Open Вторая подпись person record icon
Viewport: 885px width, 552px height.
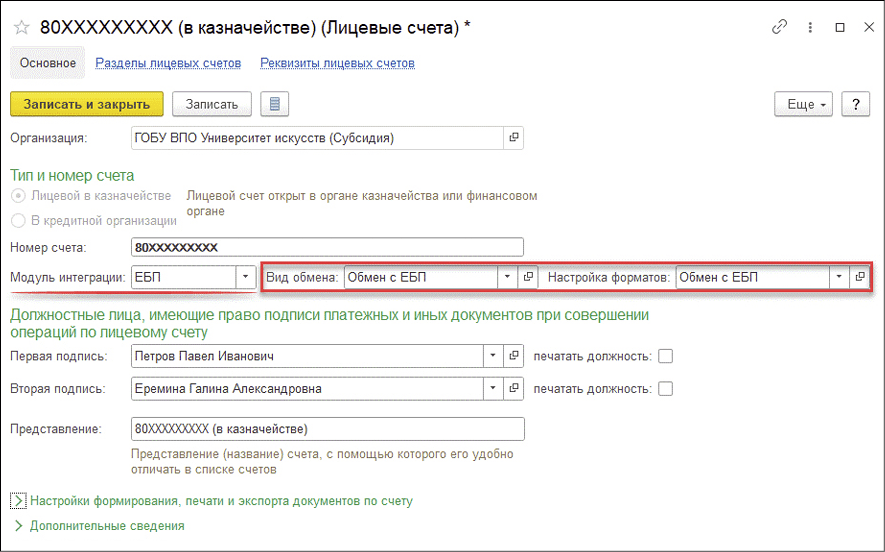(x=514, y=389)
